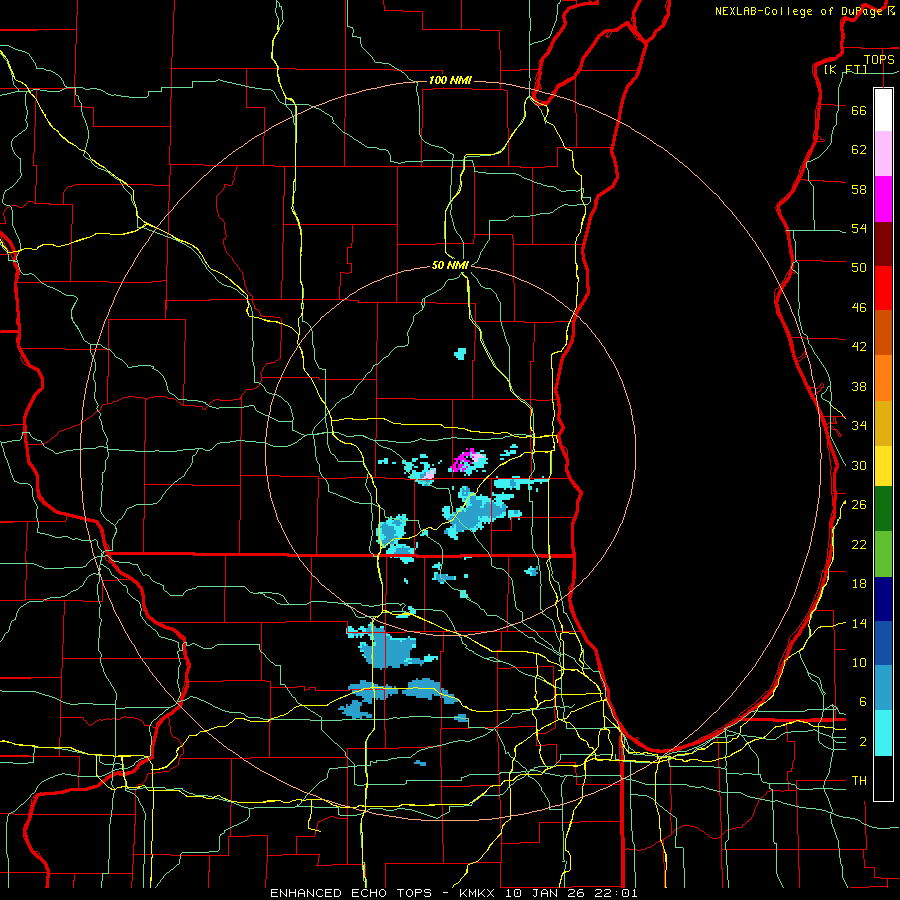Choose the dark green legend band
The image size is (900, 900).
pos(883,509)
